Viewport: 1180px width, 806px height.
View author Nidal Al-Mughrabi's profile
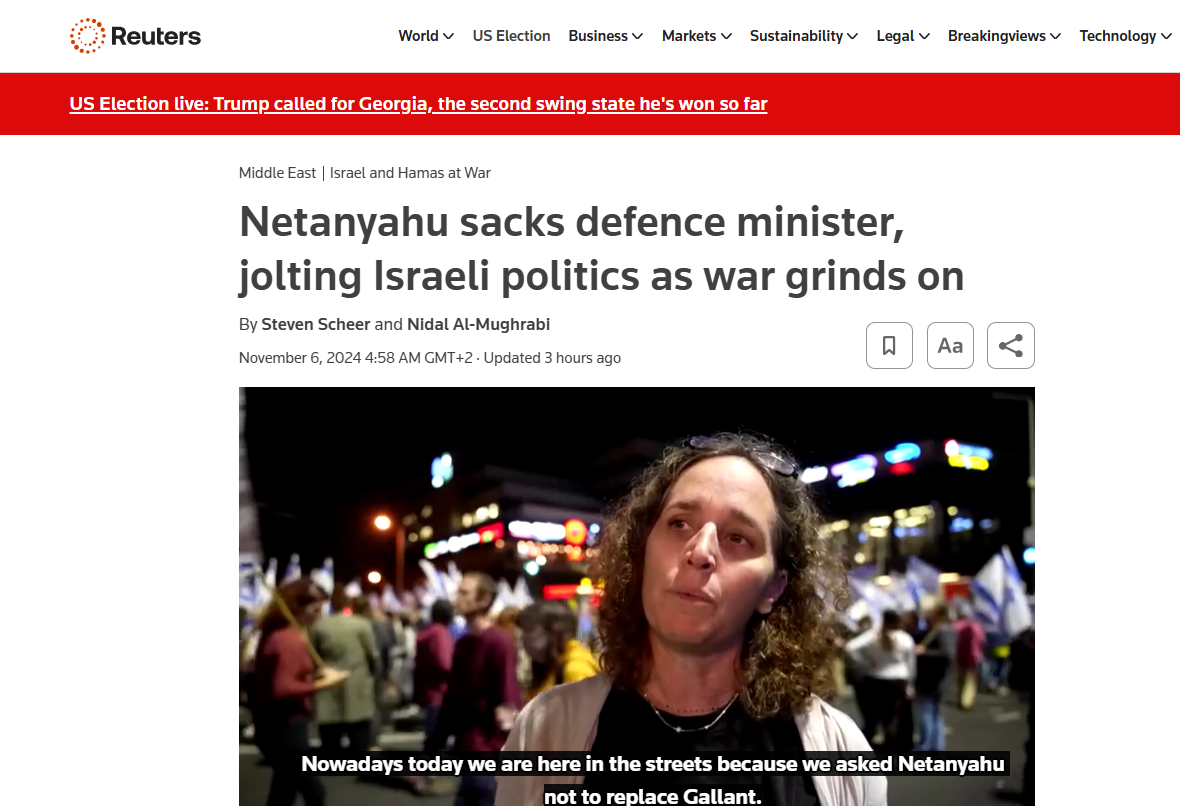click(x=479, y=324)
